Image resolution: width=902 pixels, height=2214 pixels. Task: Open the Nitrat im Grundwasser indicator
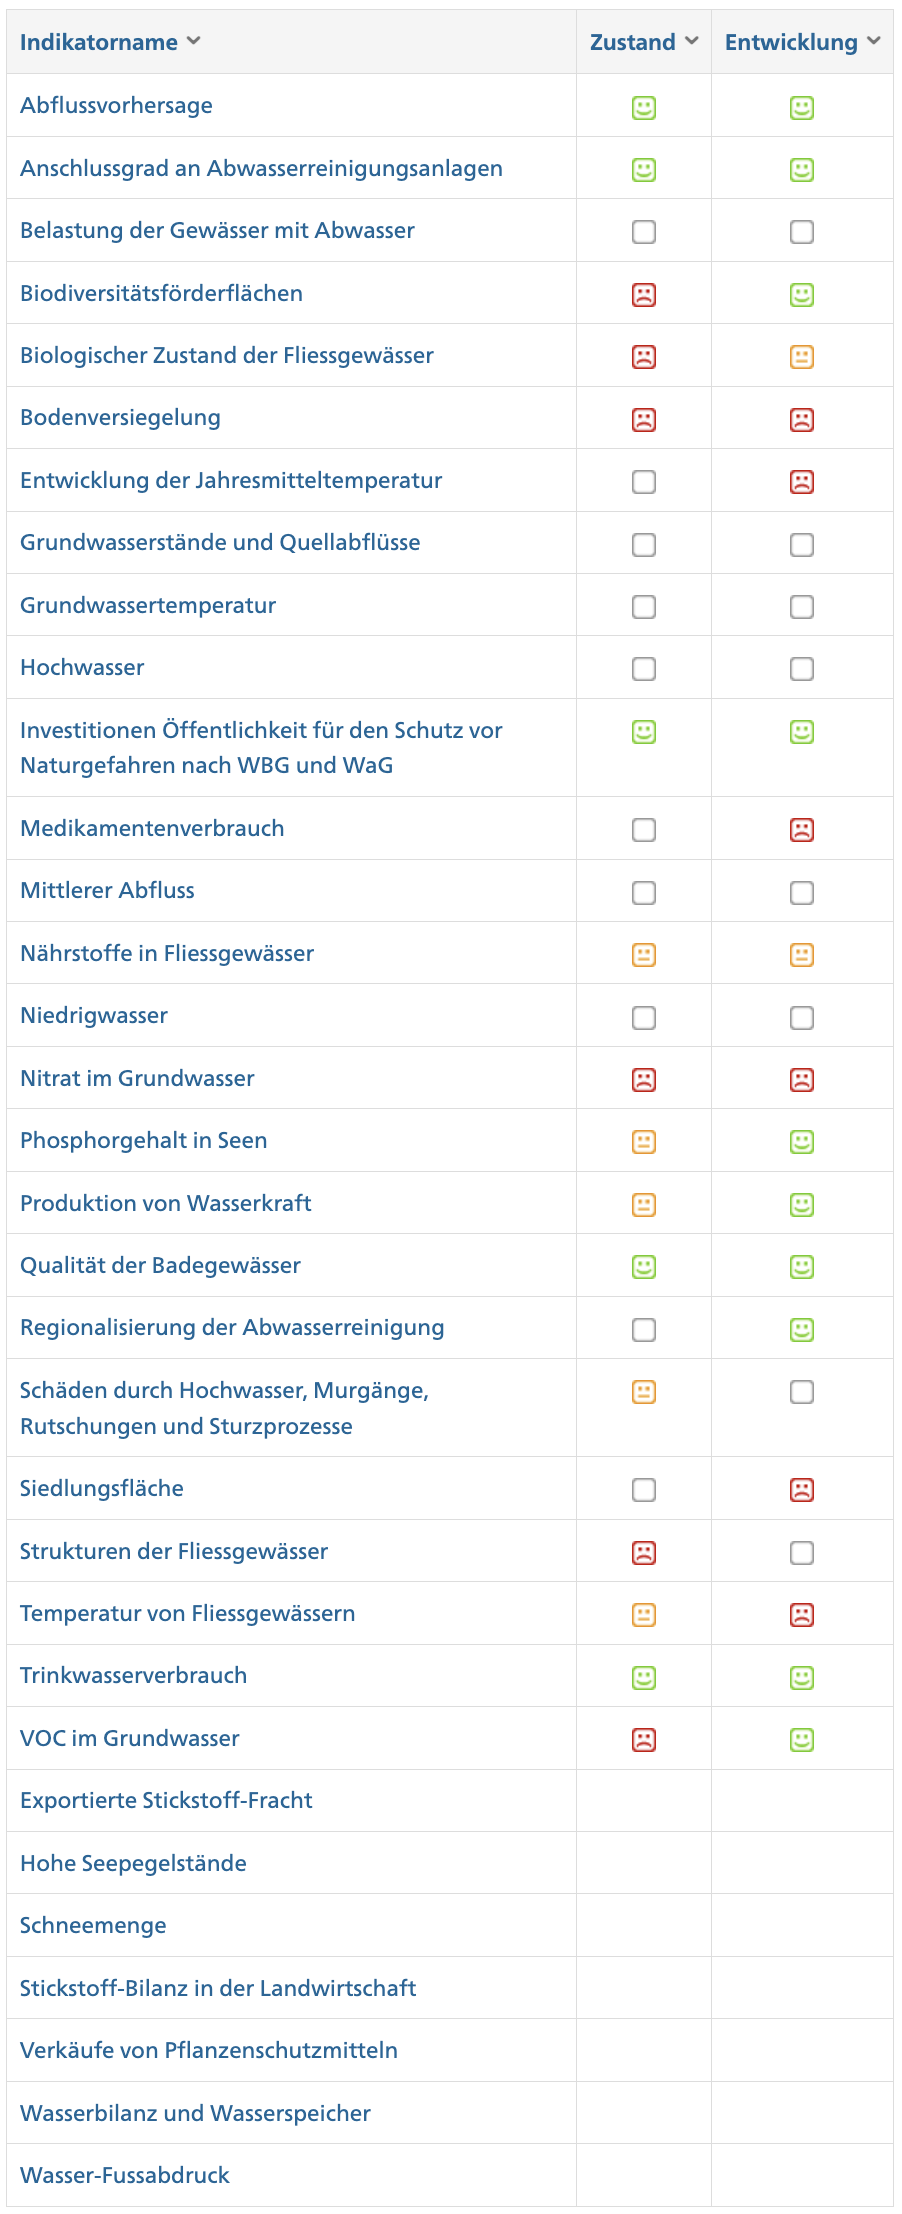click(137, 1078)
